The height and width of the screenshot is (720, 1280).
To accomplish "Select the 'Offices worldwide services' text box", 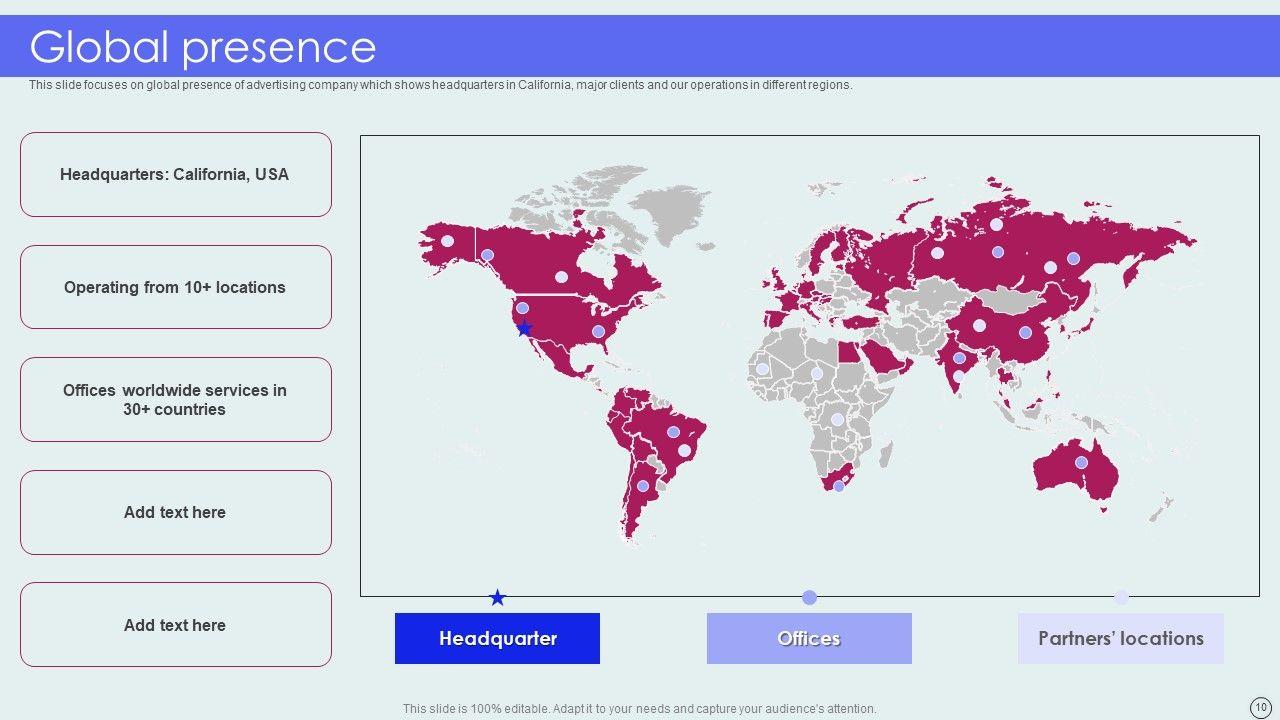I will [x=175, y=400].
